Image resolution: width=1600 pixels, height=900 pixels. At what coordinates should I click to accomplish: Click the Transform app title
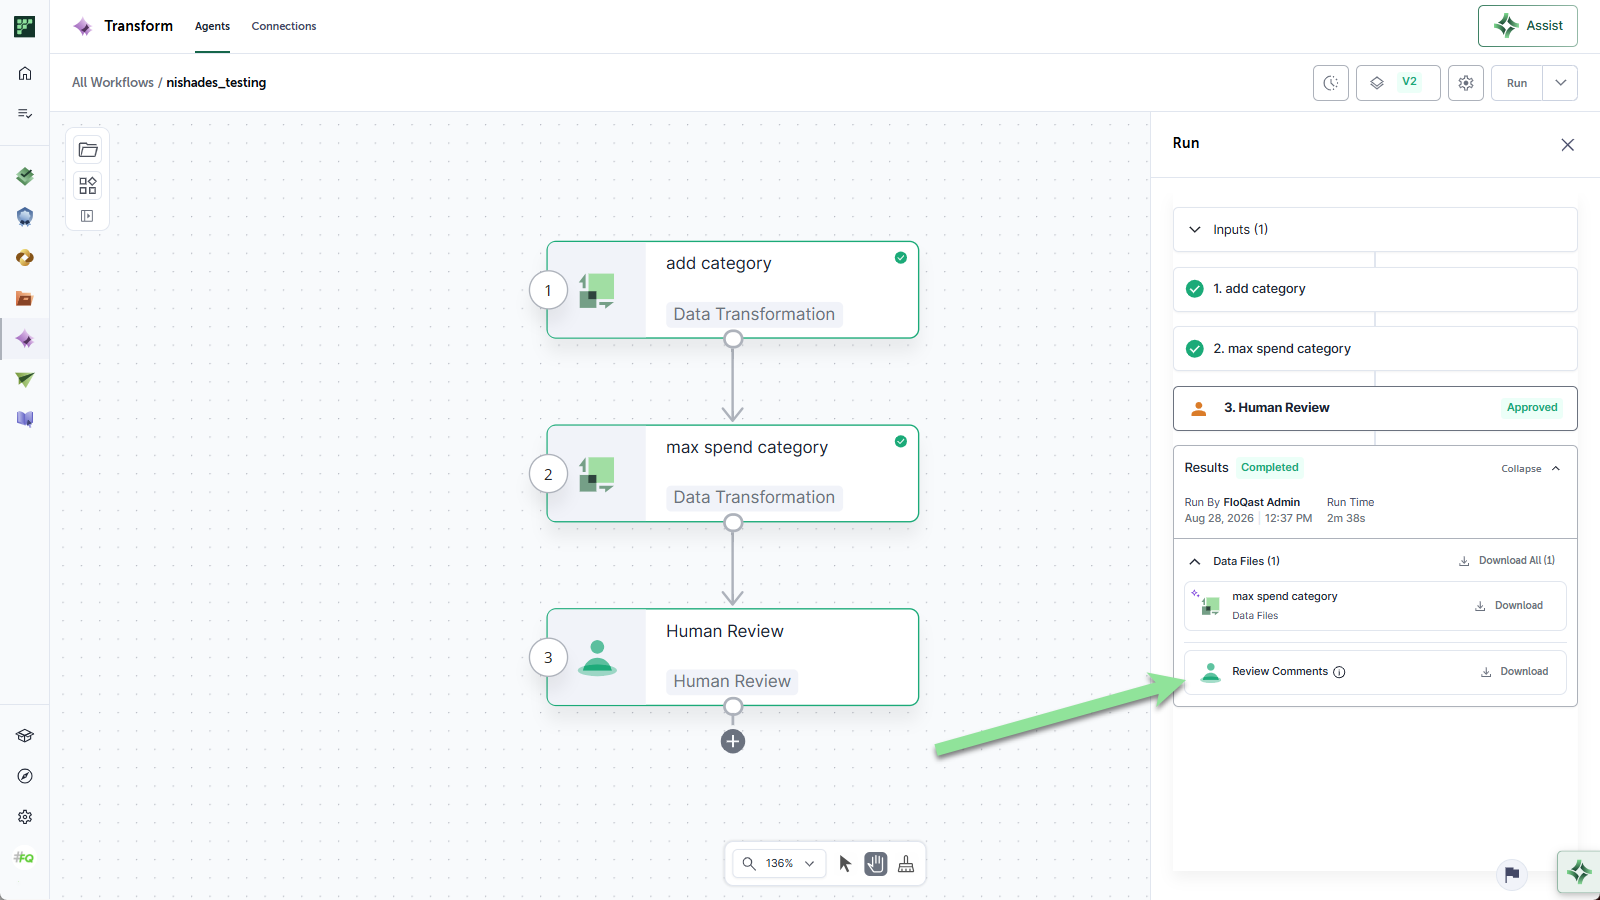pos(139,26)
